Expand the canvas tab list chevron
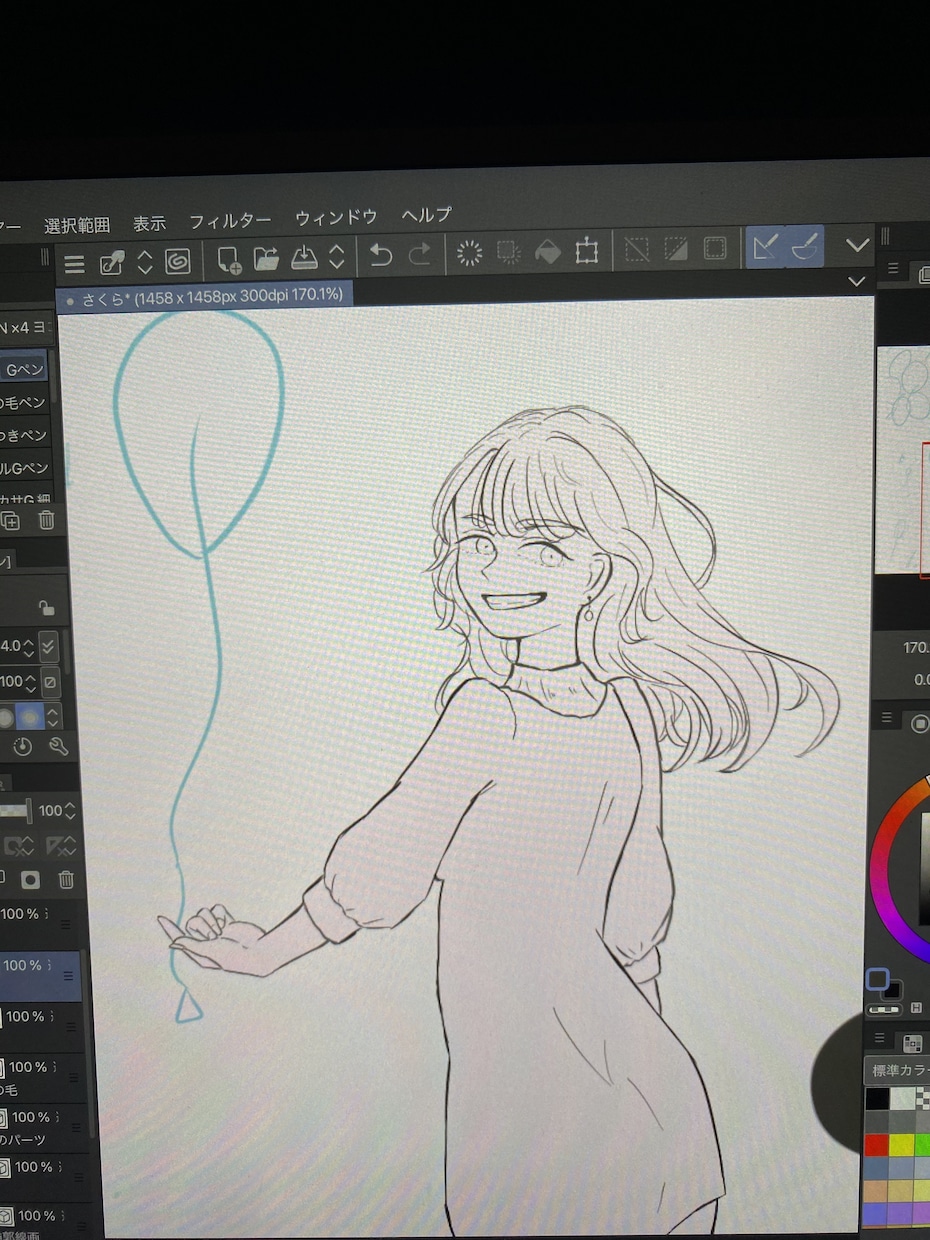930x1240 pixels. point(856,282)
